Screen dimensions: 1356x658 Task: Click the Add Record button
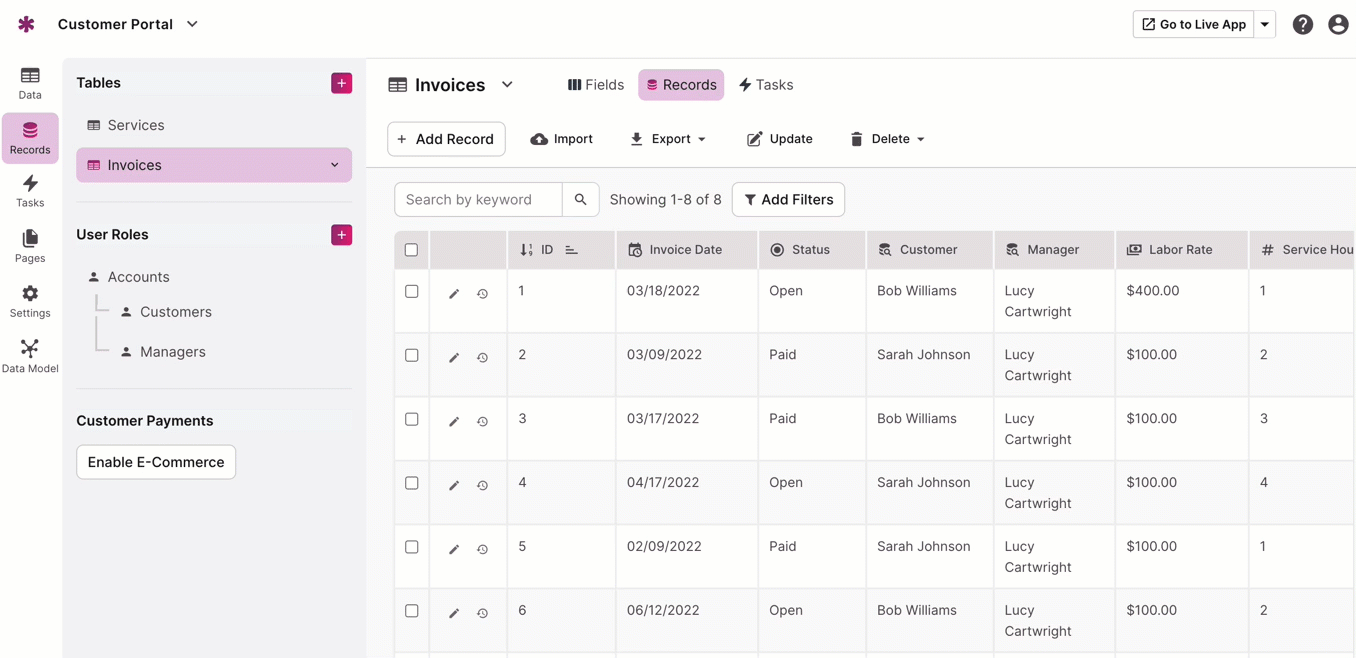446,139
